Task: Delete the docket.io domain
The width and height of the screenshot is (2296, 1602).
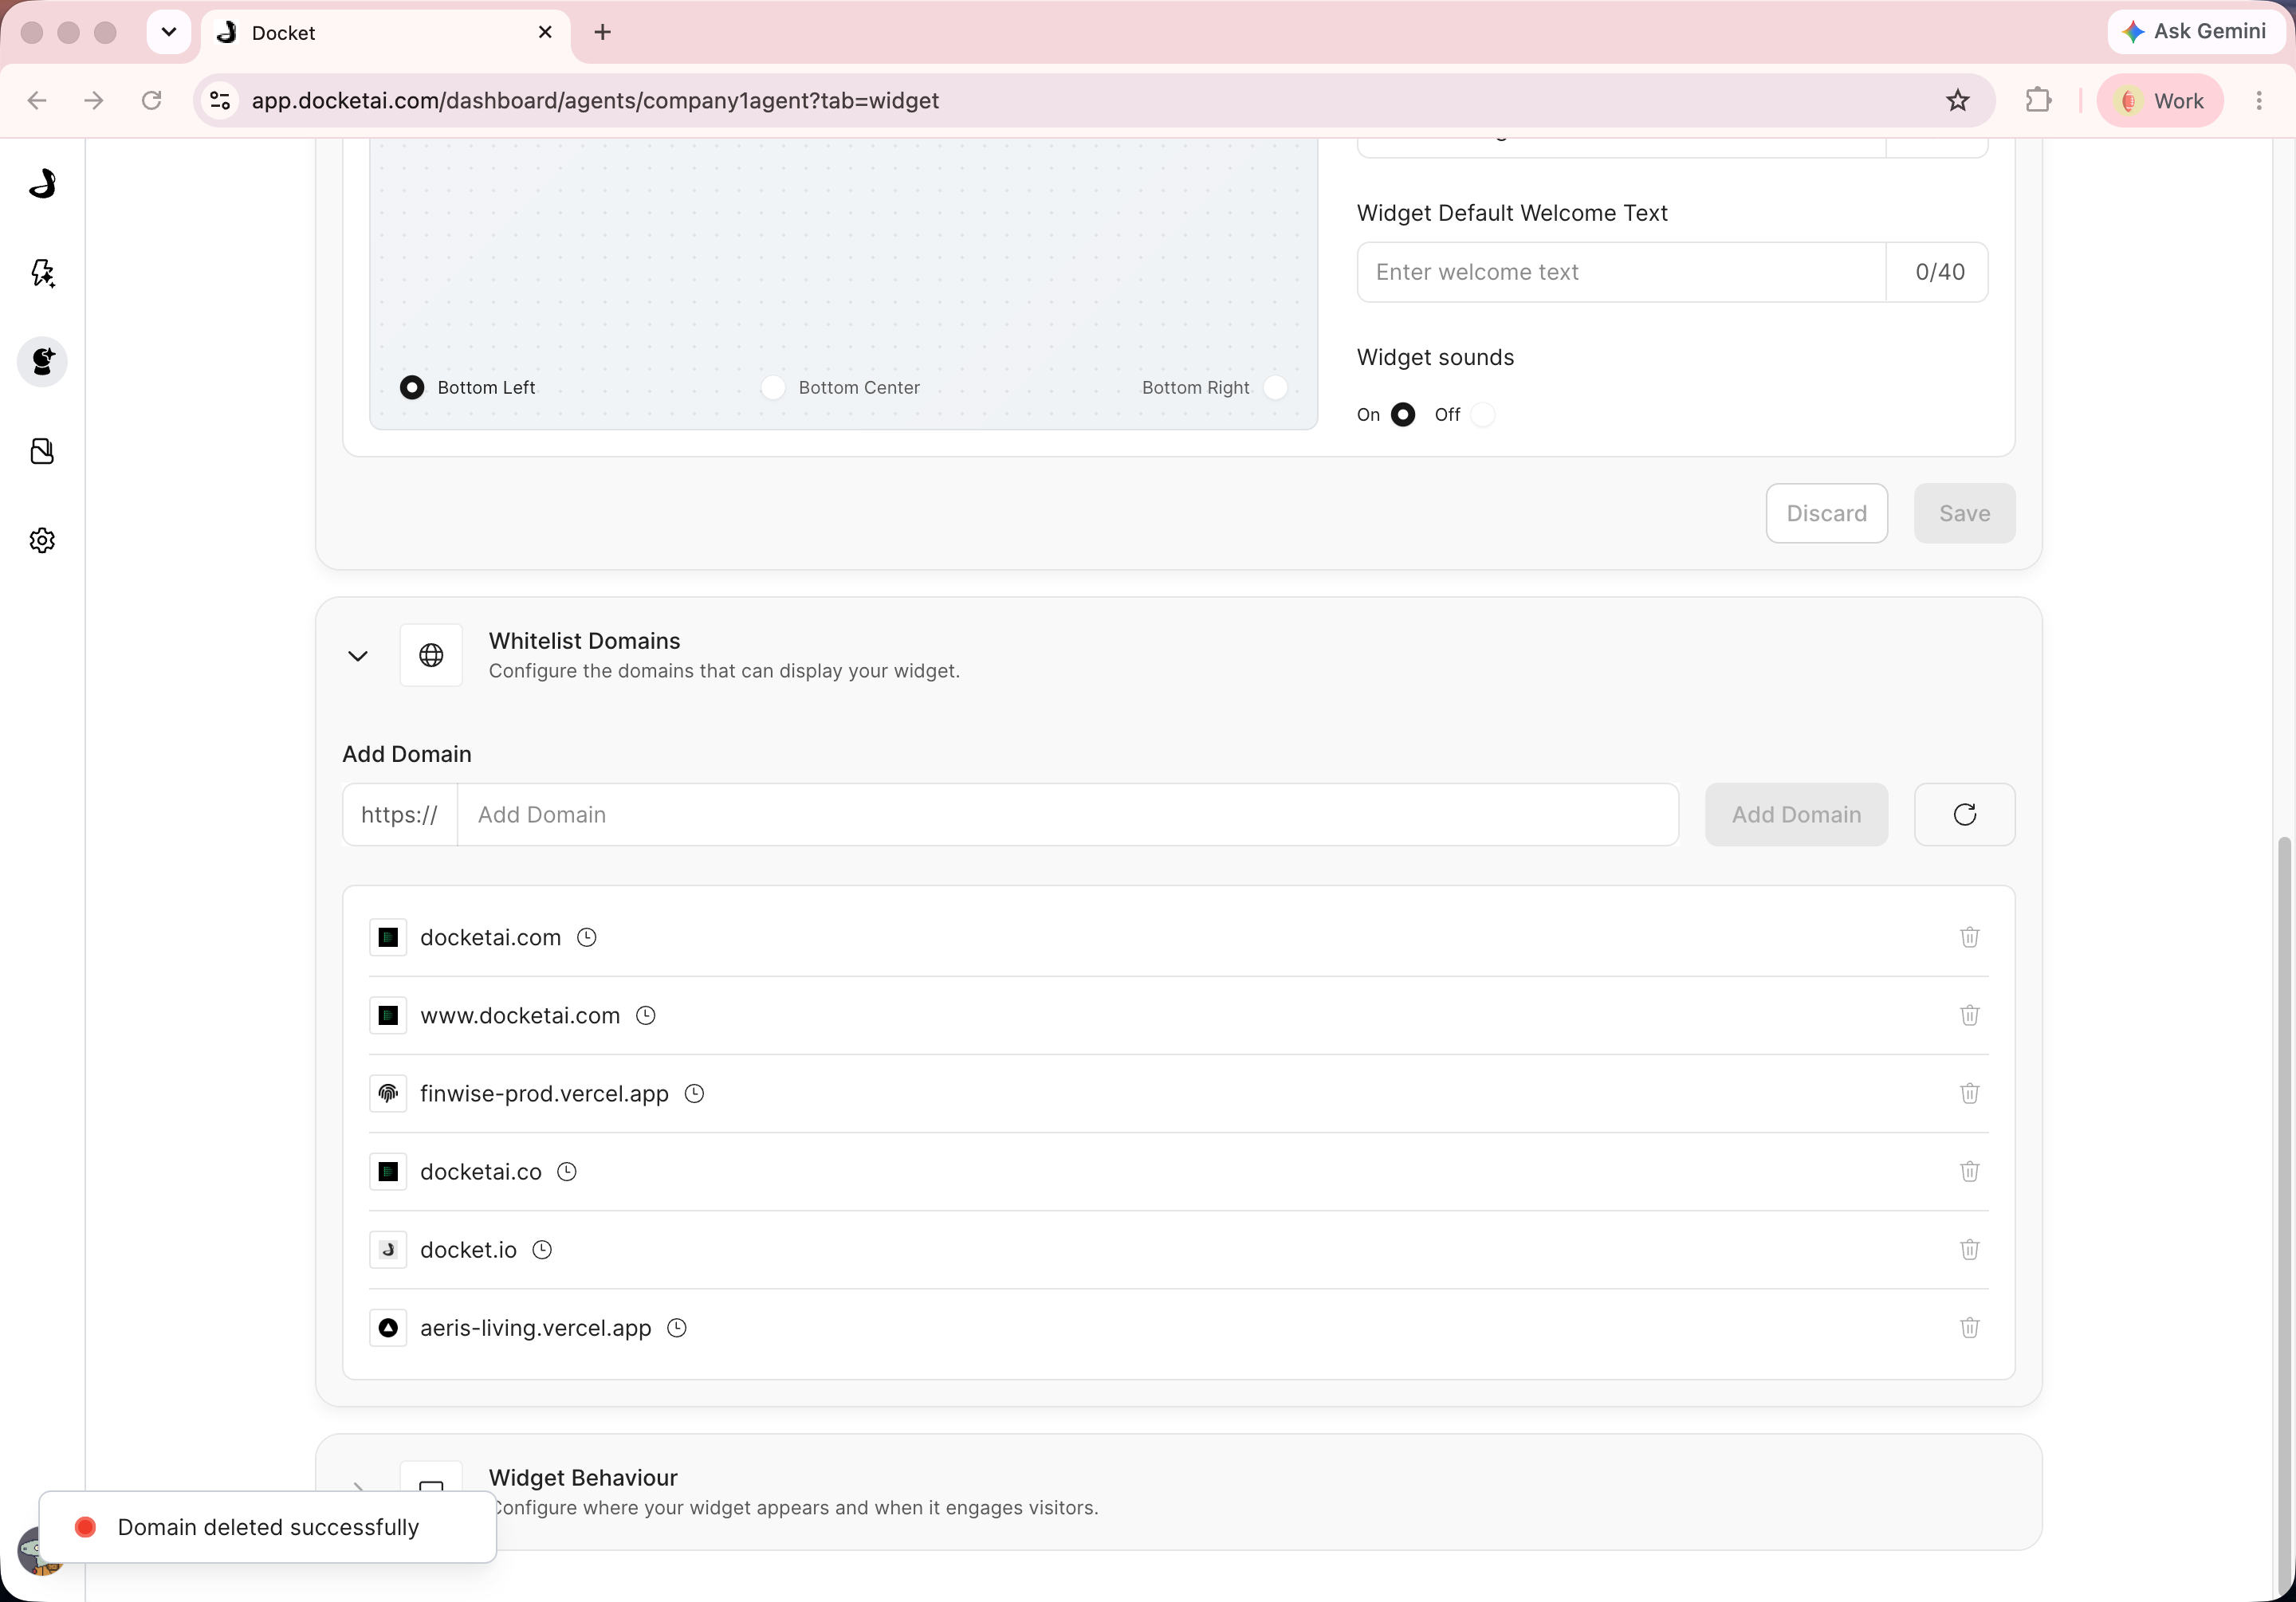Action: coord(1969,1249)
